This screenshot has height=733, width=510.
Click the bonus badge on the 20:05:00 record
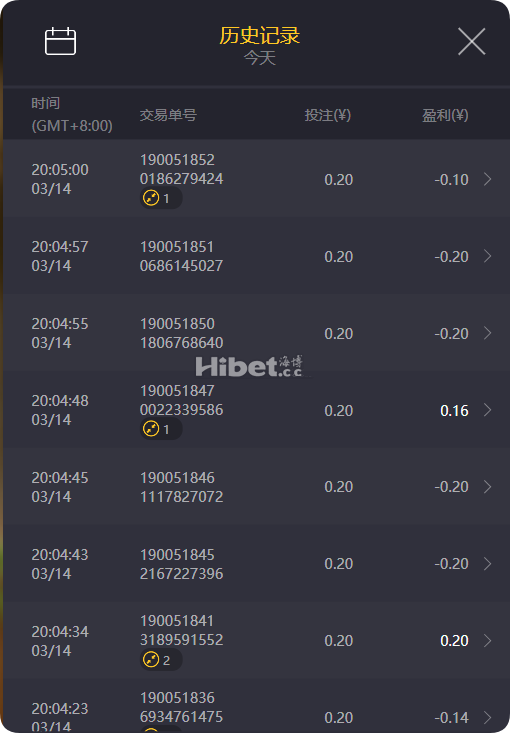click(161, 198)
